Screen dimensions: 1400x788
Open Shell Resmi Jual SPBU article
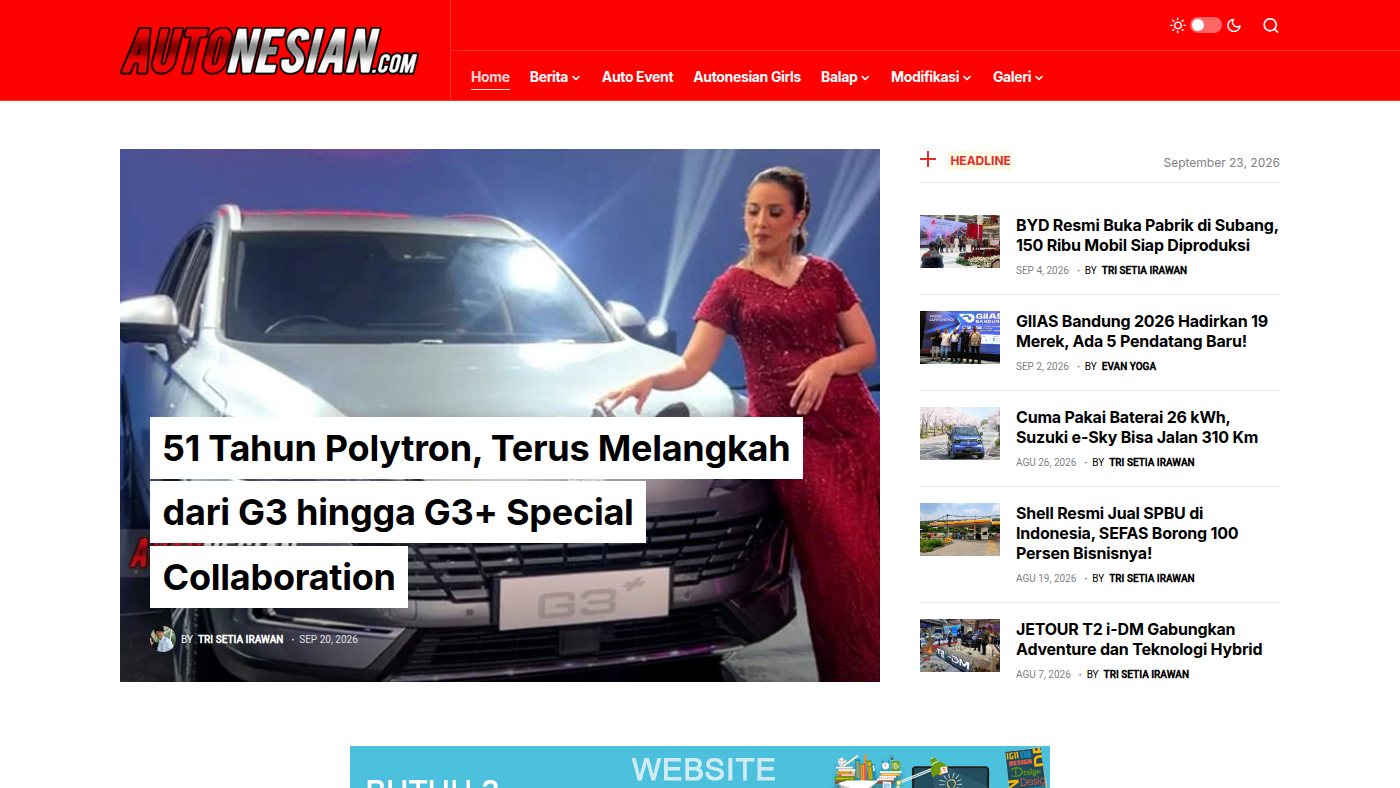pos(1127,533)
